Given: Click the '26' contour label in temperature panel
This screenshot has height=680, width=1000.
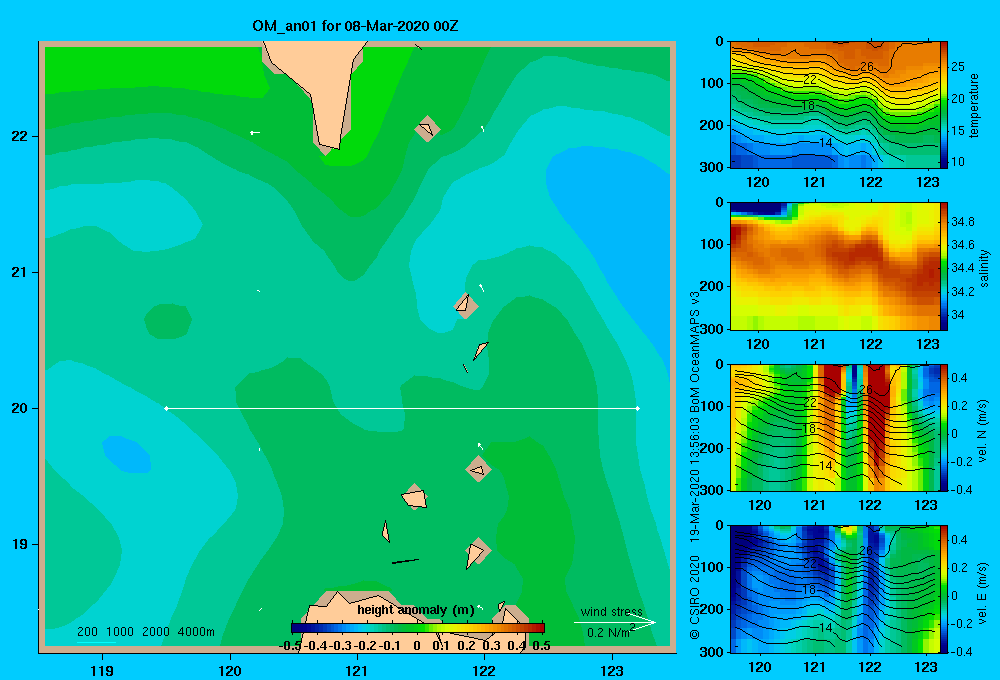Looking at the screenshot, I should 866,66.
